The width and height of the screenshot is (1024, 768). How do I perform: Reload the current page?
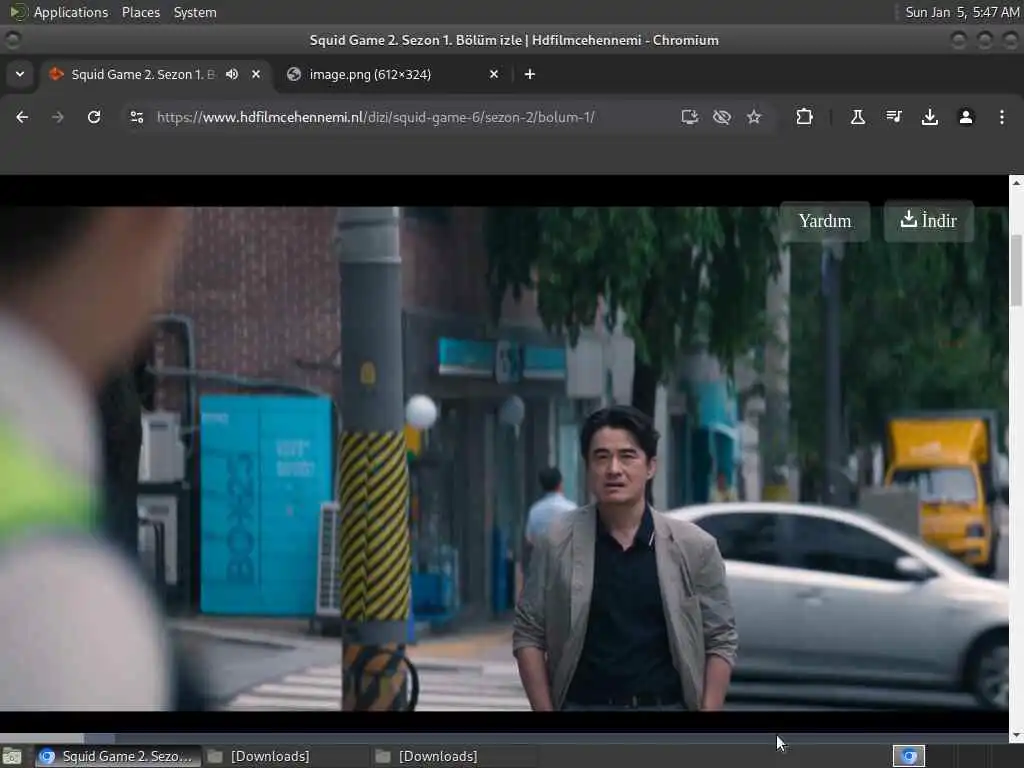pos(94,117)
